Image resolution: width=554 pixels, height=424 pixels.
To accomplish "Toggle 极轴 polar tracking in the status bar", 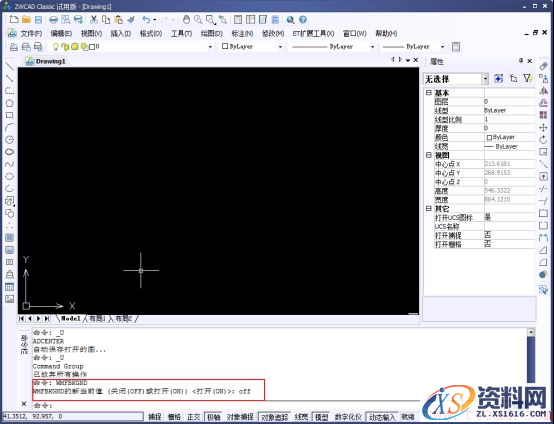I will pos(213,417).
